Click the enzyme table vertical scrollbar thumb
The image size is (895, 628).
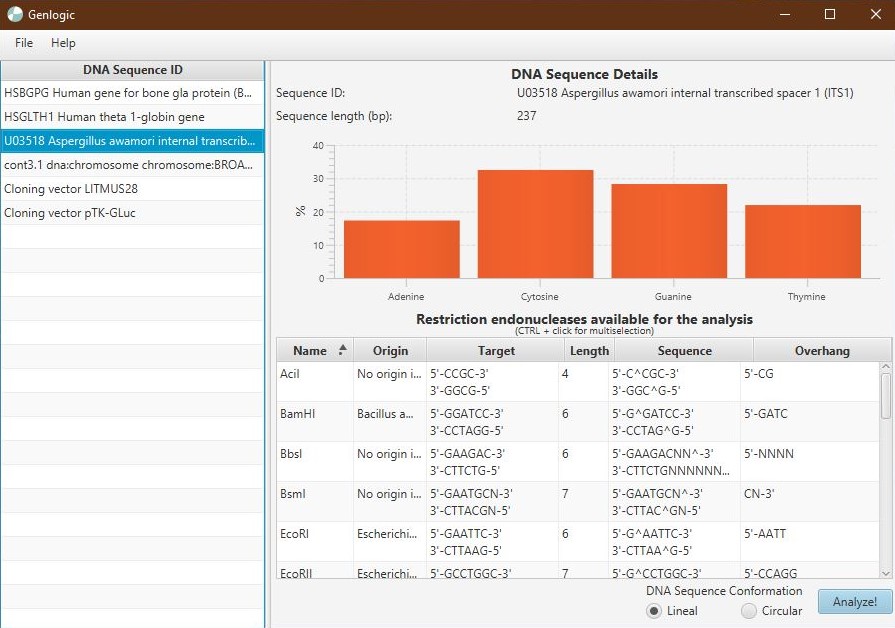(885, 396)
